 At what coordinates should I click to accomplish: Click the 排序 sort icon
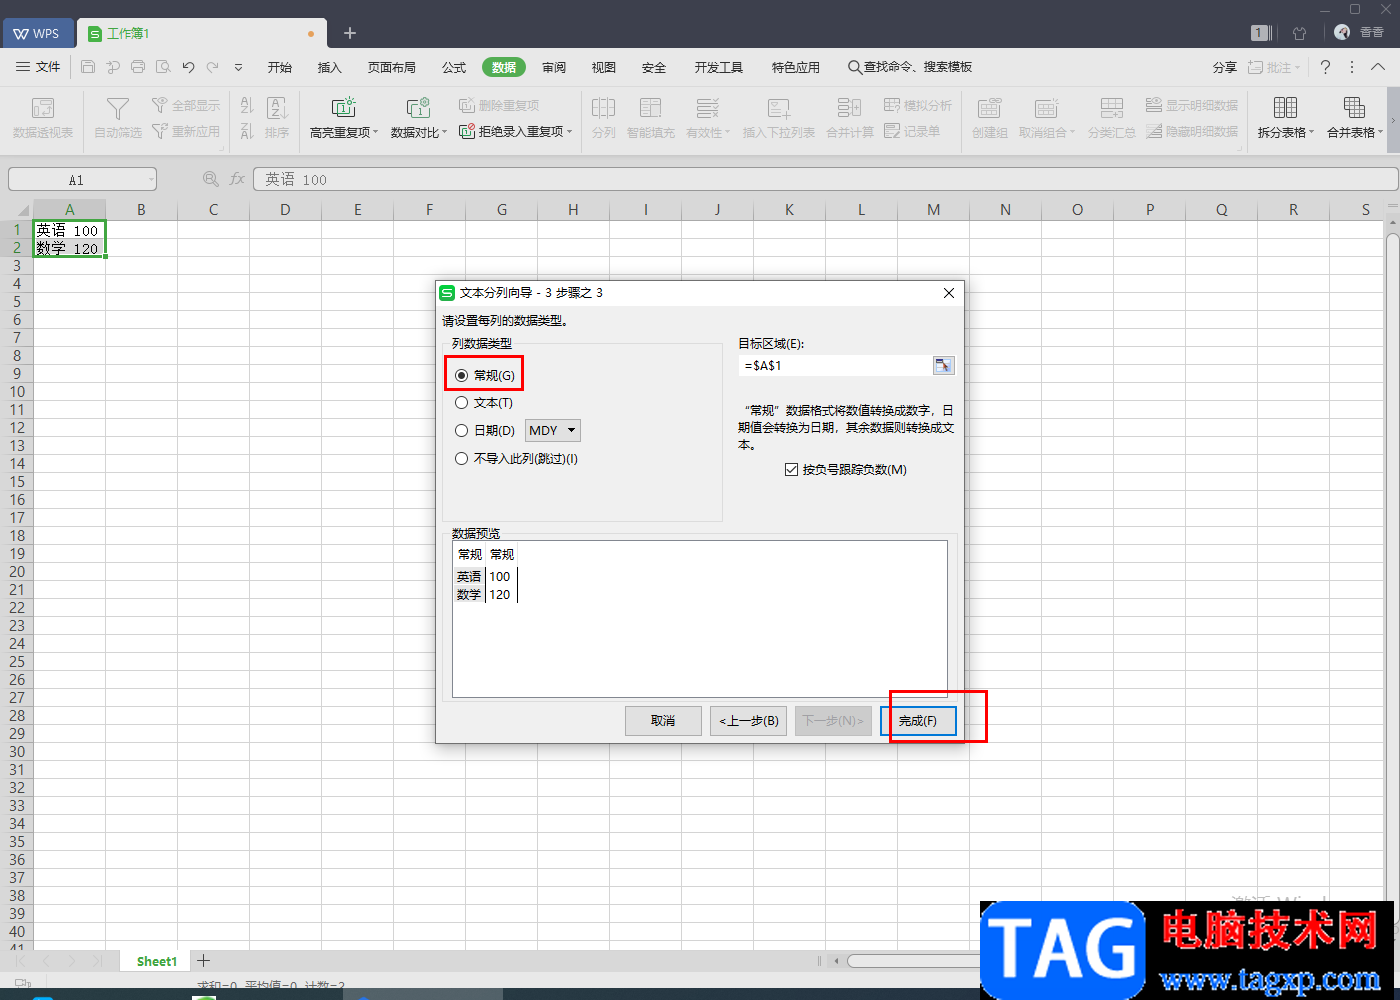[277, 108]
